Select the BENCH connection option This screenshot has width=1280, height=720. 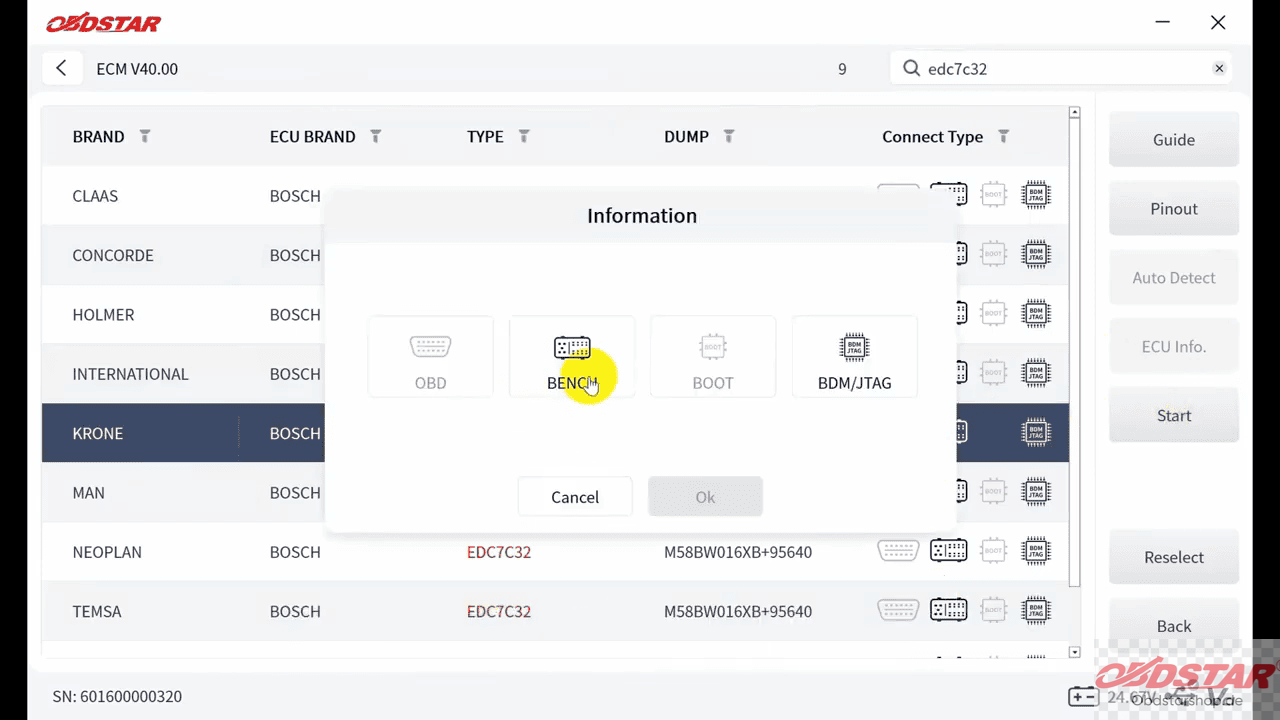coord(572,357)
